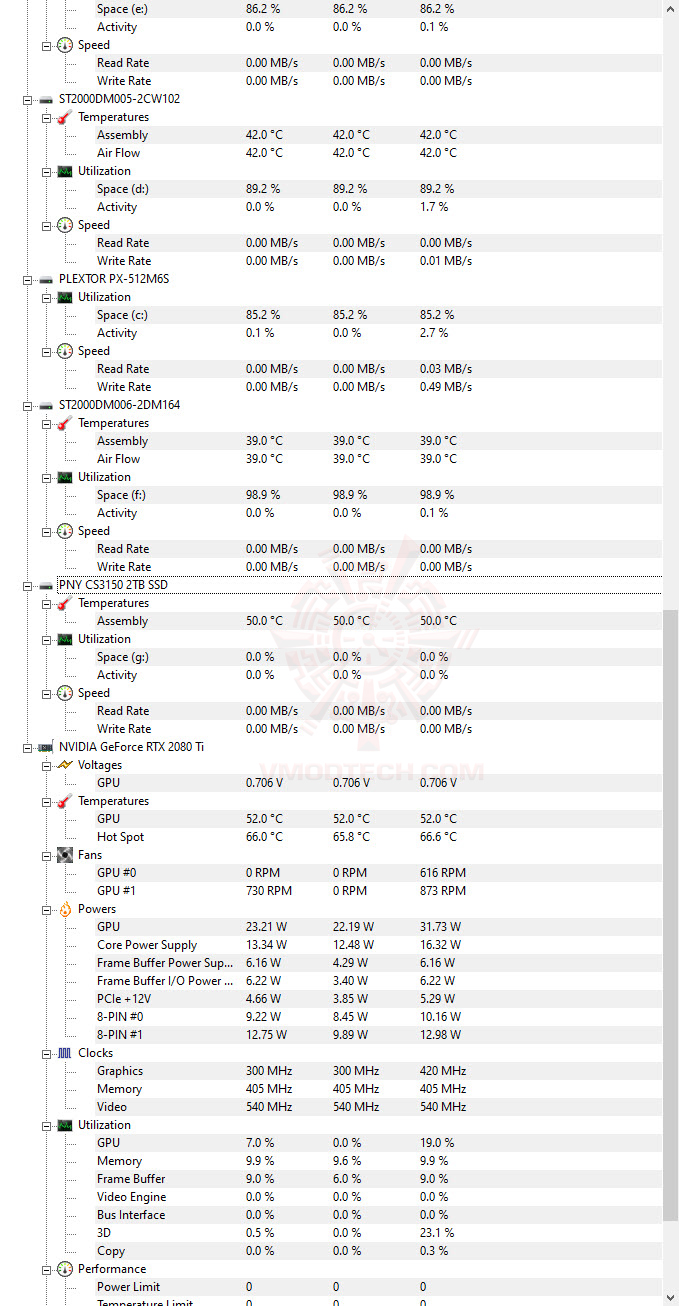Click the Fans icon under the NVIDIA GPU
The width and height of the screenshot is (679, 1306).
[x=65, y=855]
